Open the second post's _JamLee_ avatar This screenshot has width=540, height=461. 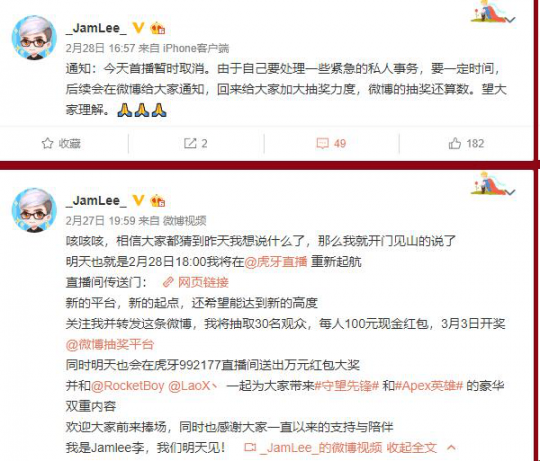[x=34, y=210]
